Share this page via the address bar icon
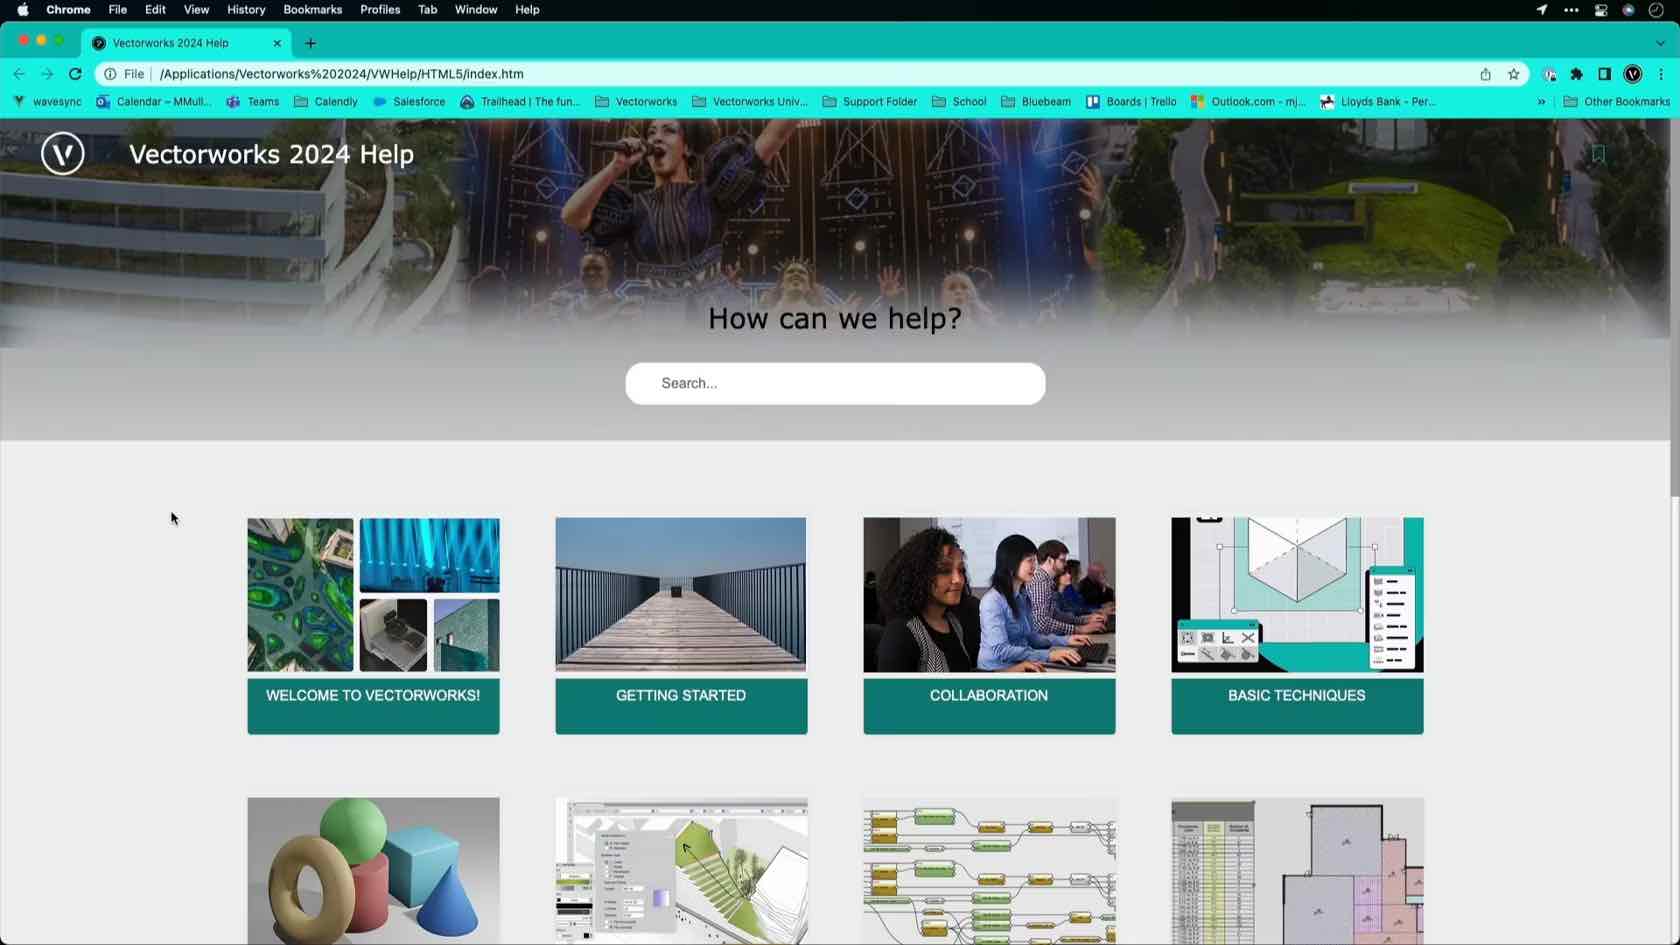Viewport: 1680px width, 945px height. tap(1485, 74)
